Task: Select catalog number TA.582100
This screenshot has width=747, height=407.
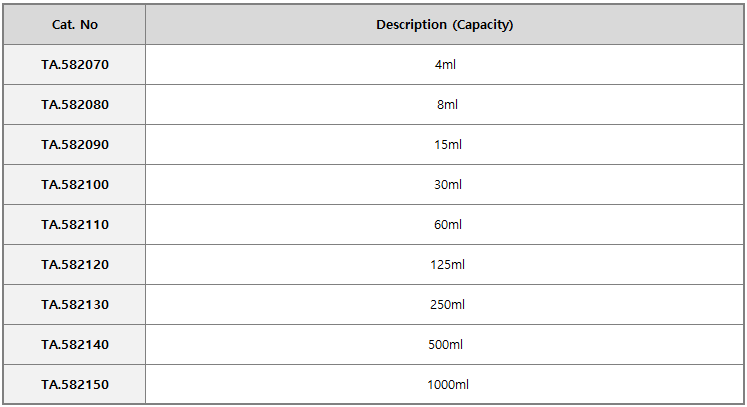Action: pyautogui.click(x=75, y=185)
